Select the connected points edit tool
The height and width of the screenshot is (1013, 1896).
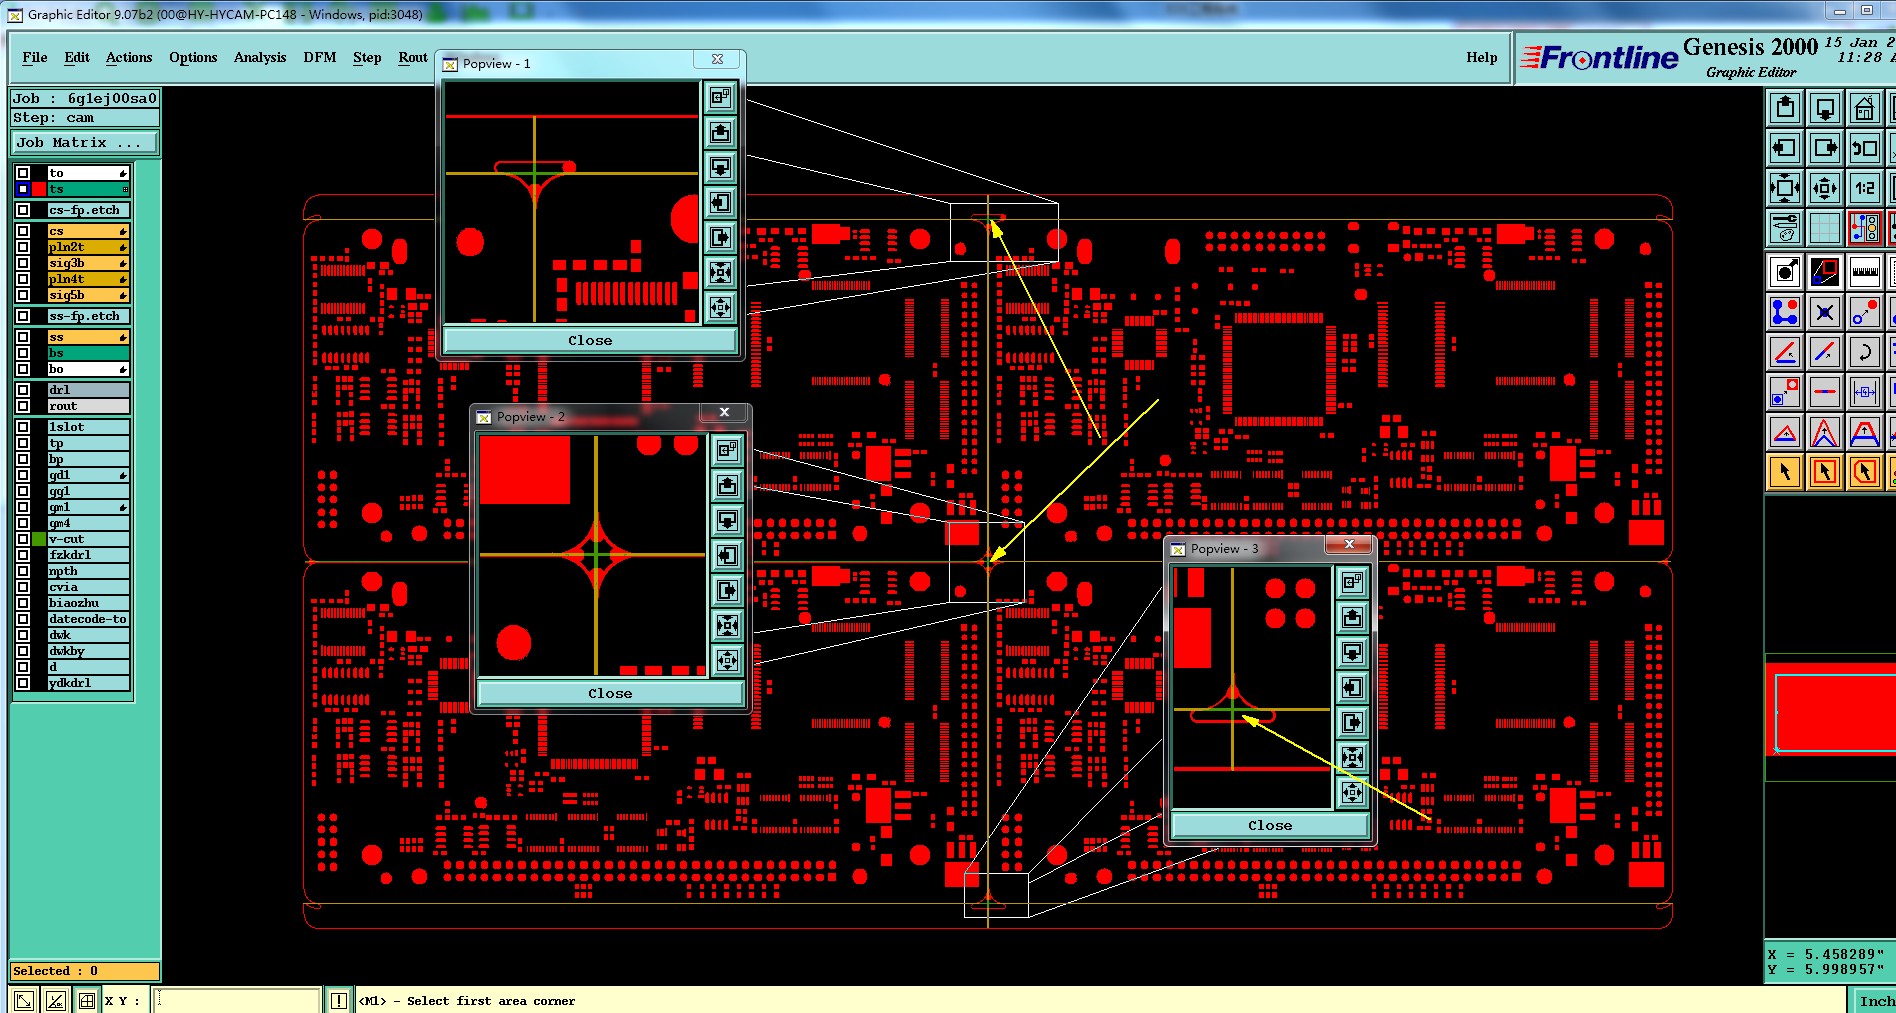(1785, 312)
